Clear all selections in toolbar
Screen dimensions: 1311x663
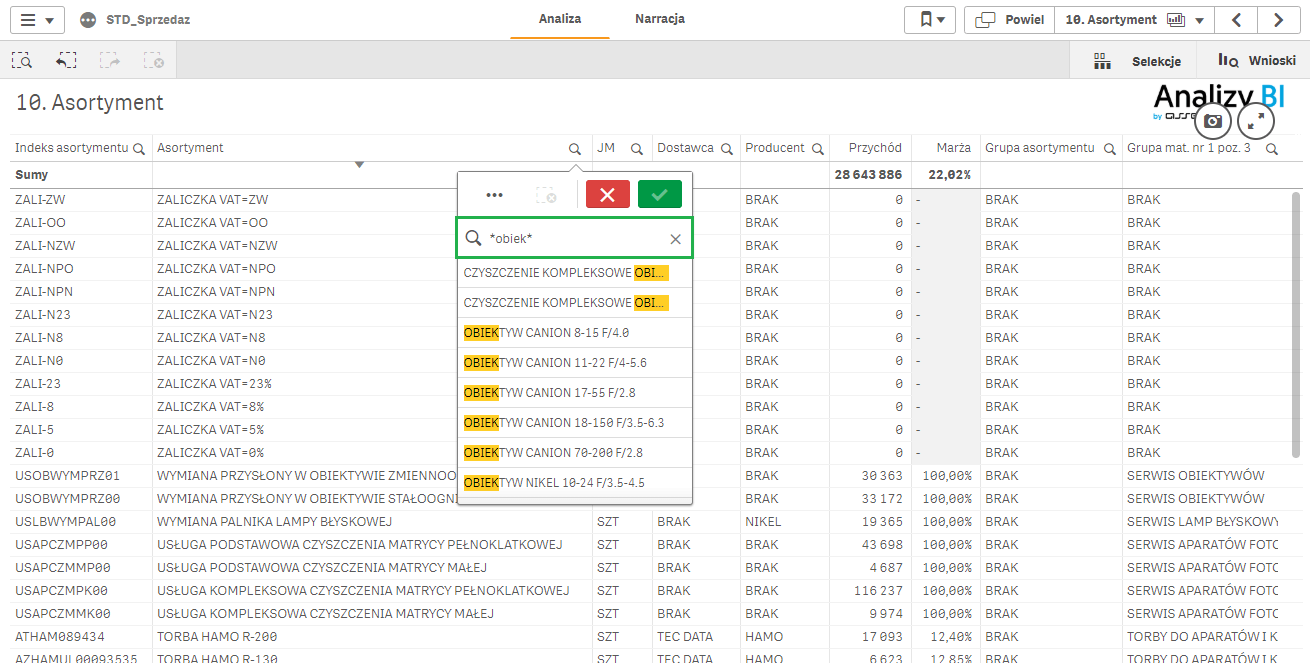click(x=153, y=60)
